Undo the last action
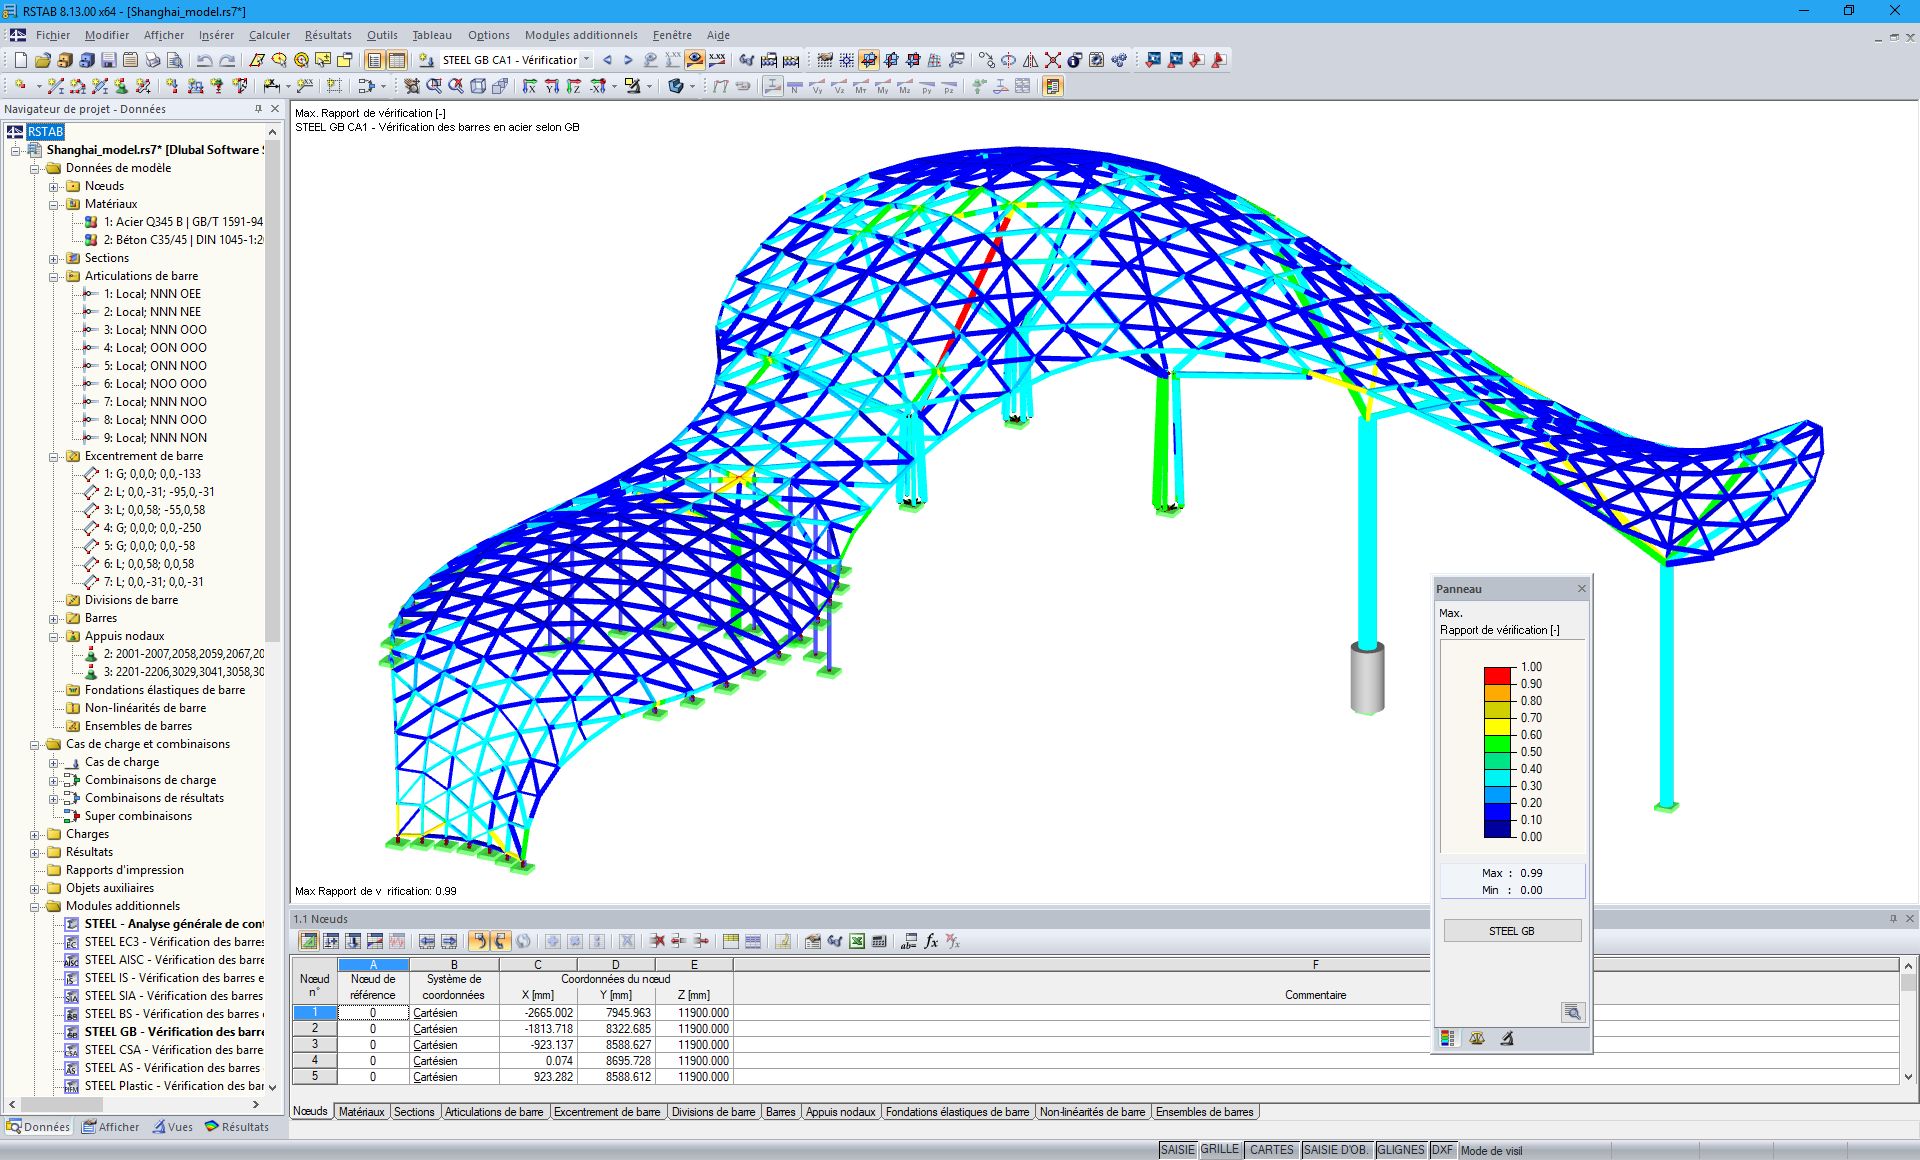This screenshot has height=1160, width=1920. point(203,61)
